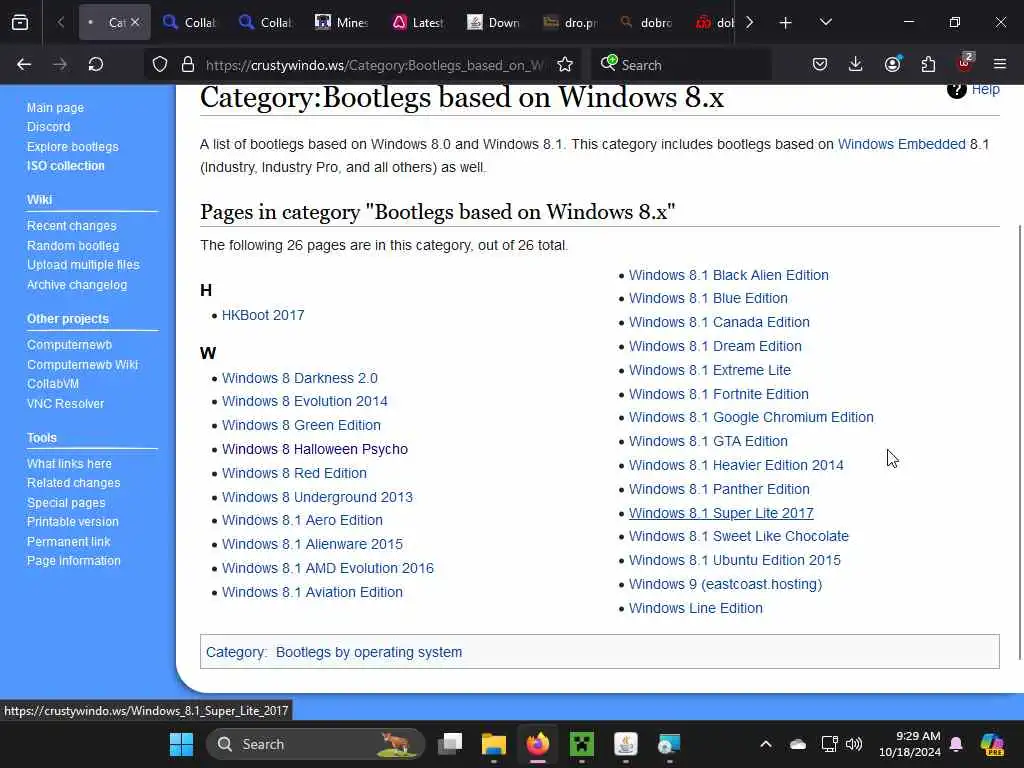Follow the Windows Embedded link

coord(901,144)
